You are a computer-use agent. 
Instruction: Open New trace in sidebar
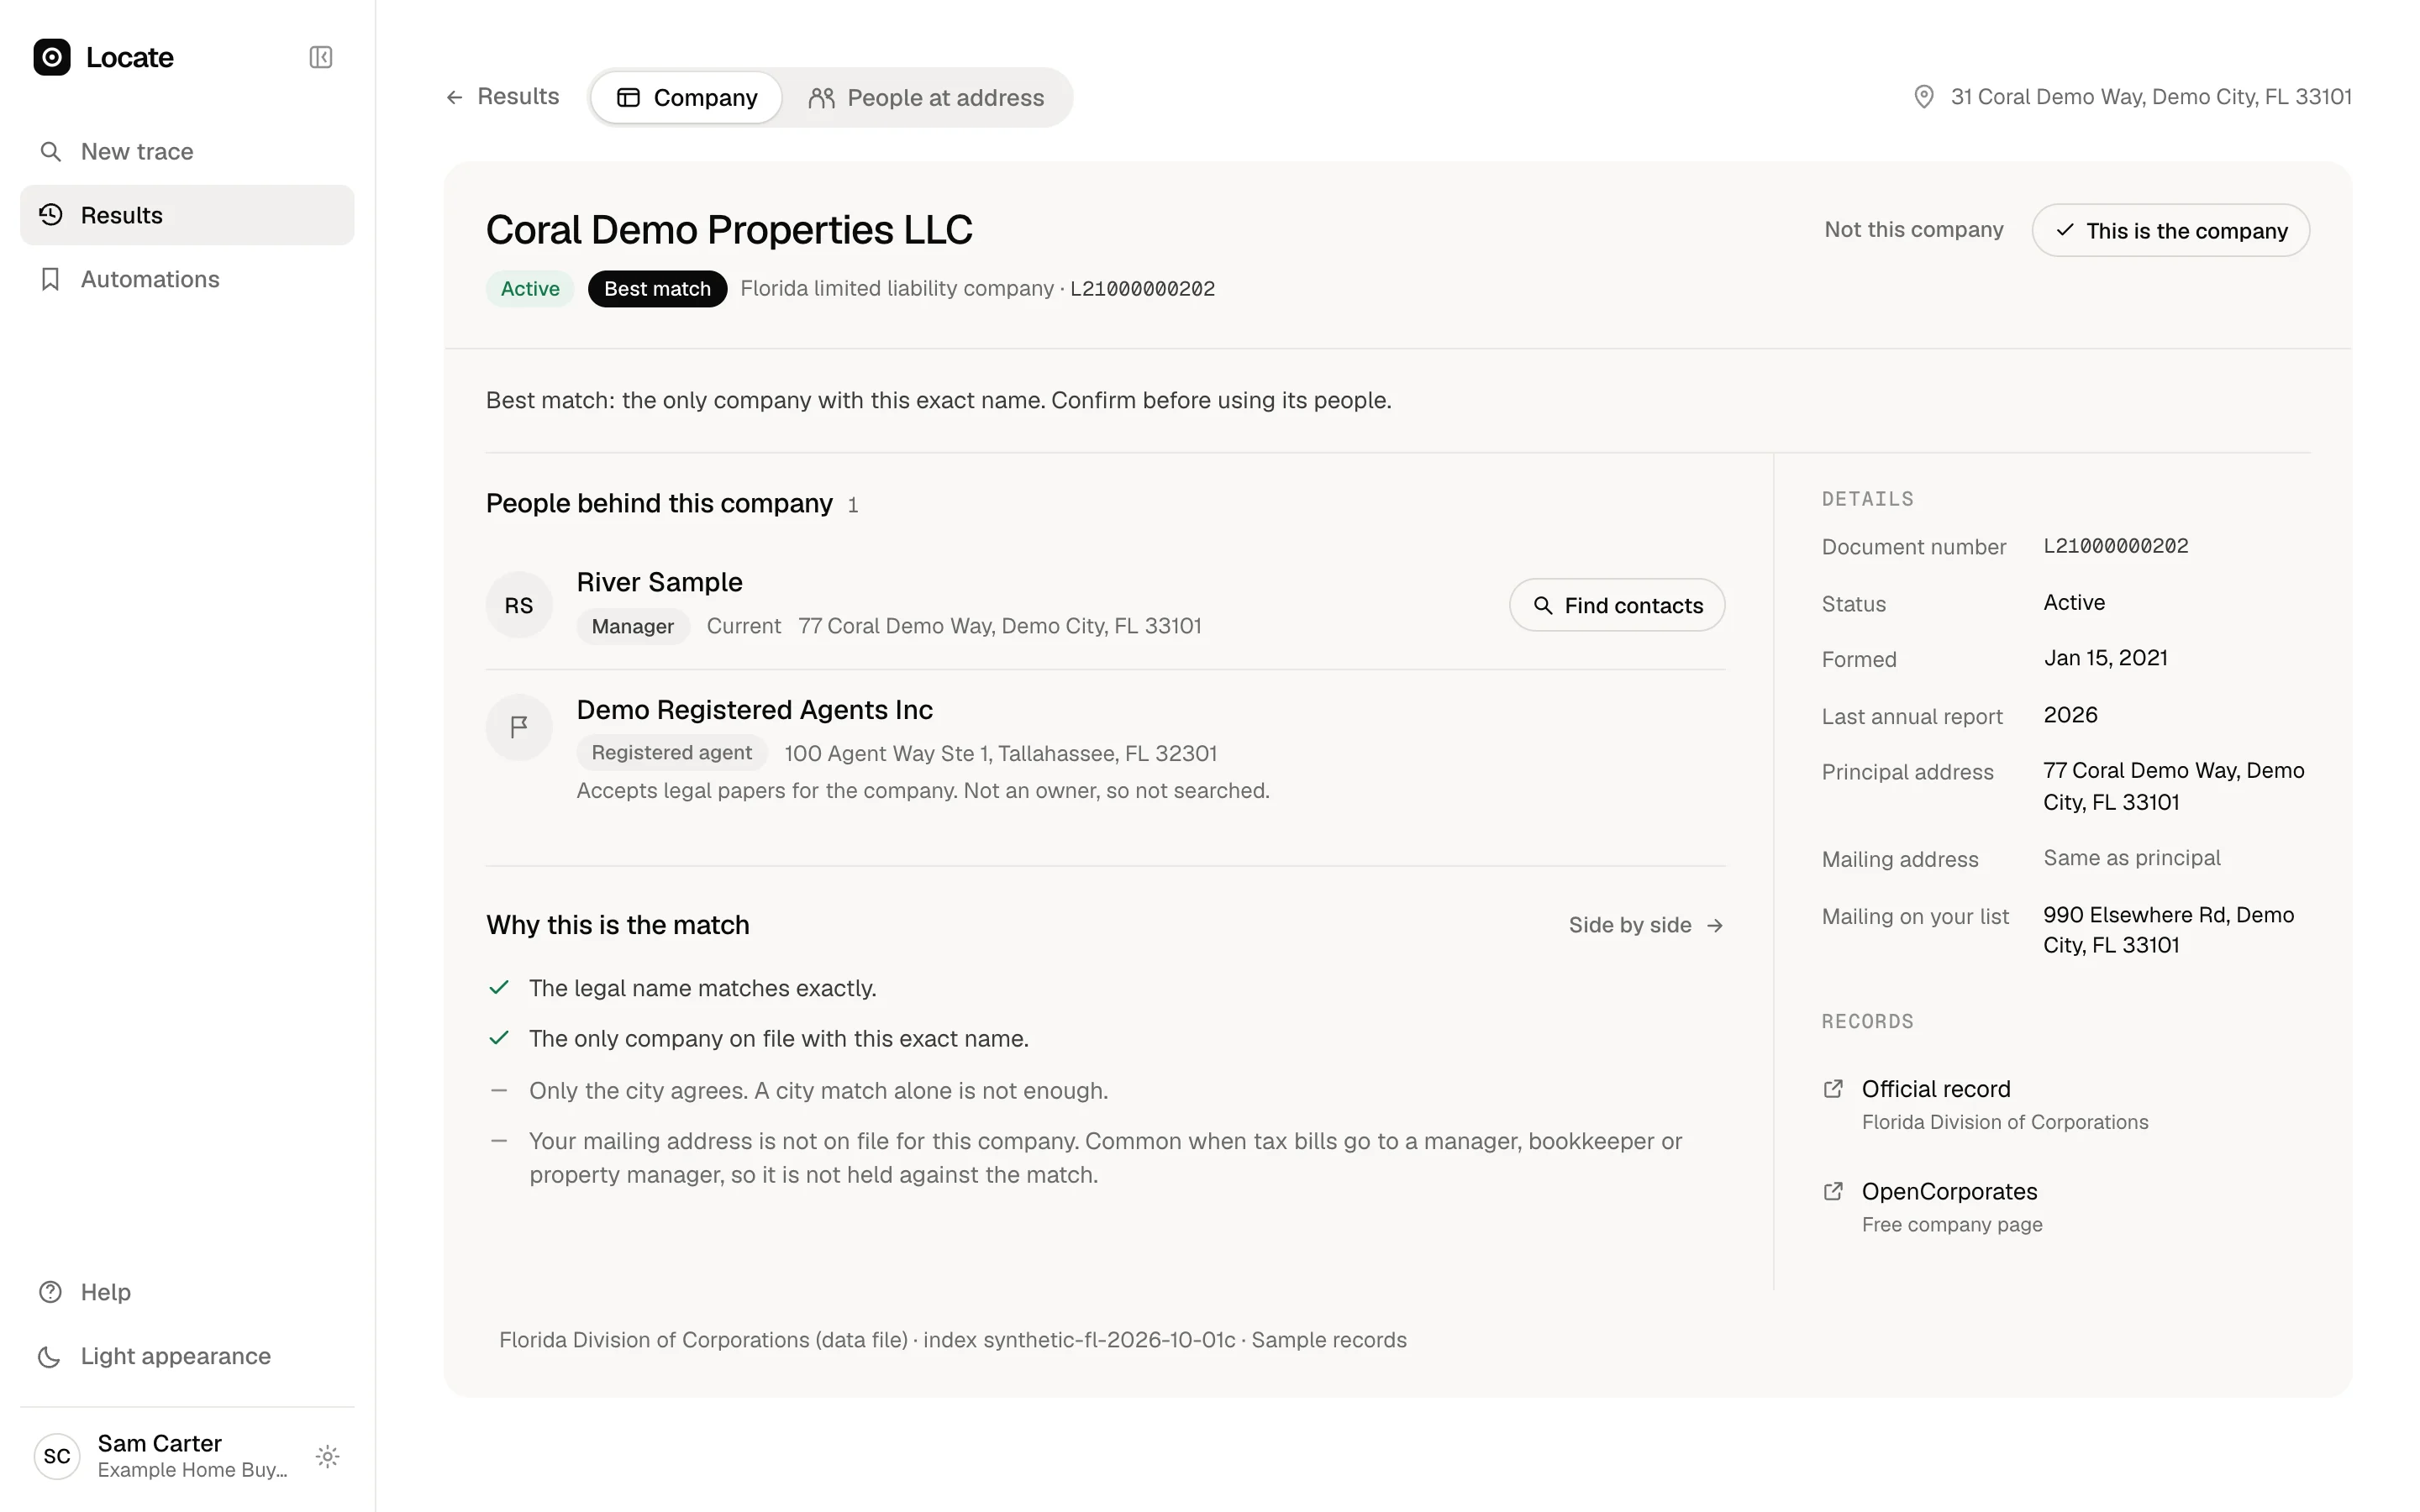[x=187, y=151]
